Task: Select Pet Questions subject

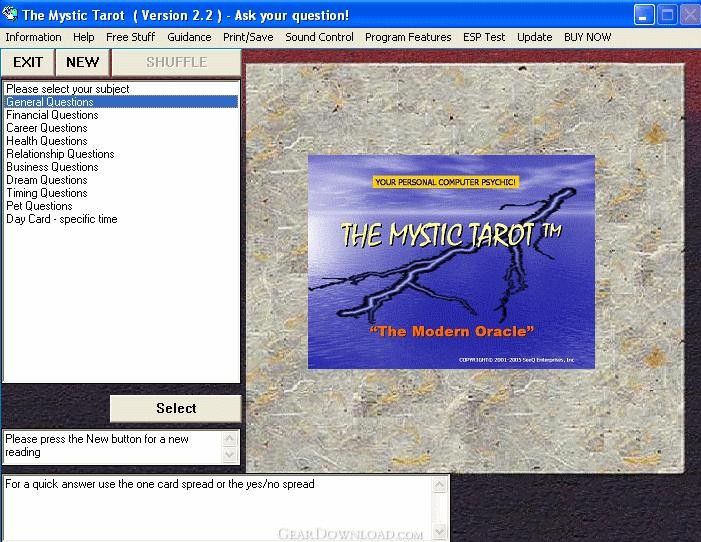Action: pos(121,206)
